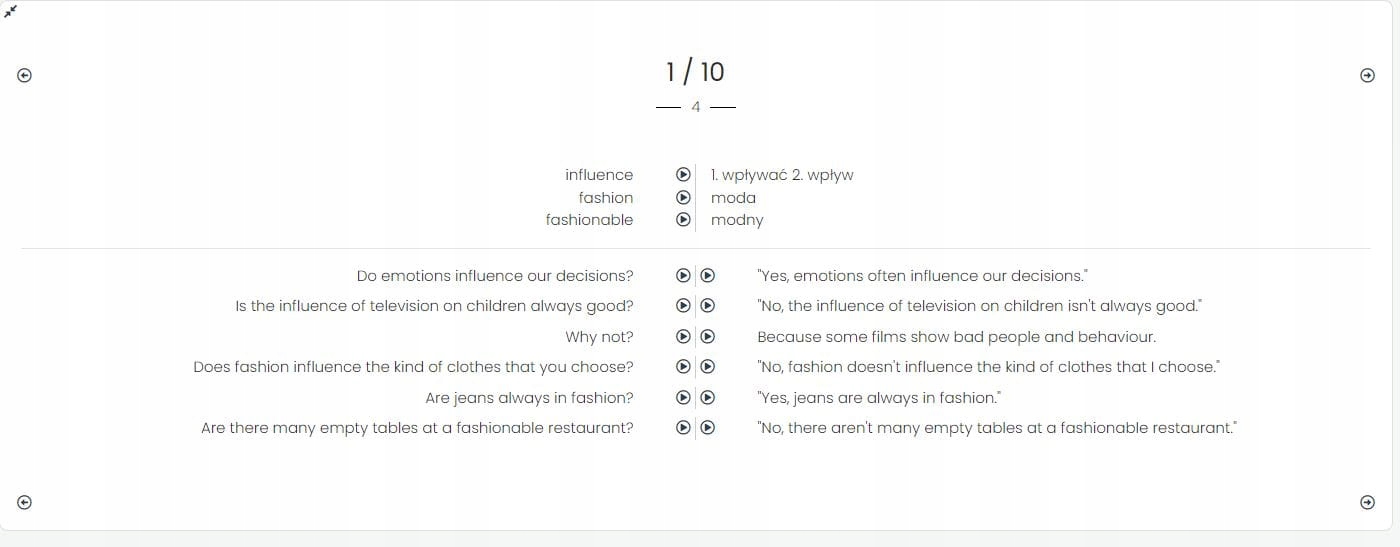Click the Polish translation 'moda'
The height and width of the screenshot is (547, 1400).
733,198
